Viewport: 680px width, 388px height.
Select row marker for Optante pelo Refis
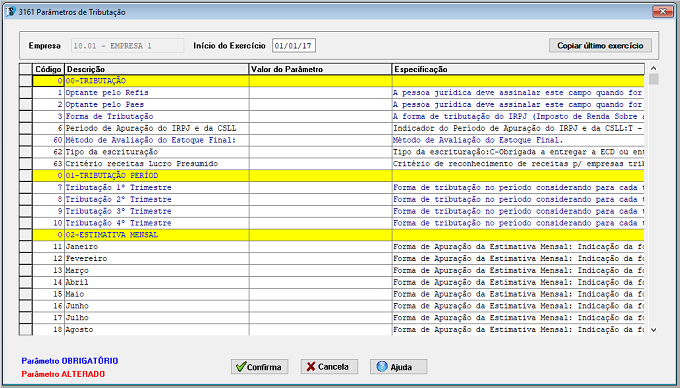coord(26,93)
